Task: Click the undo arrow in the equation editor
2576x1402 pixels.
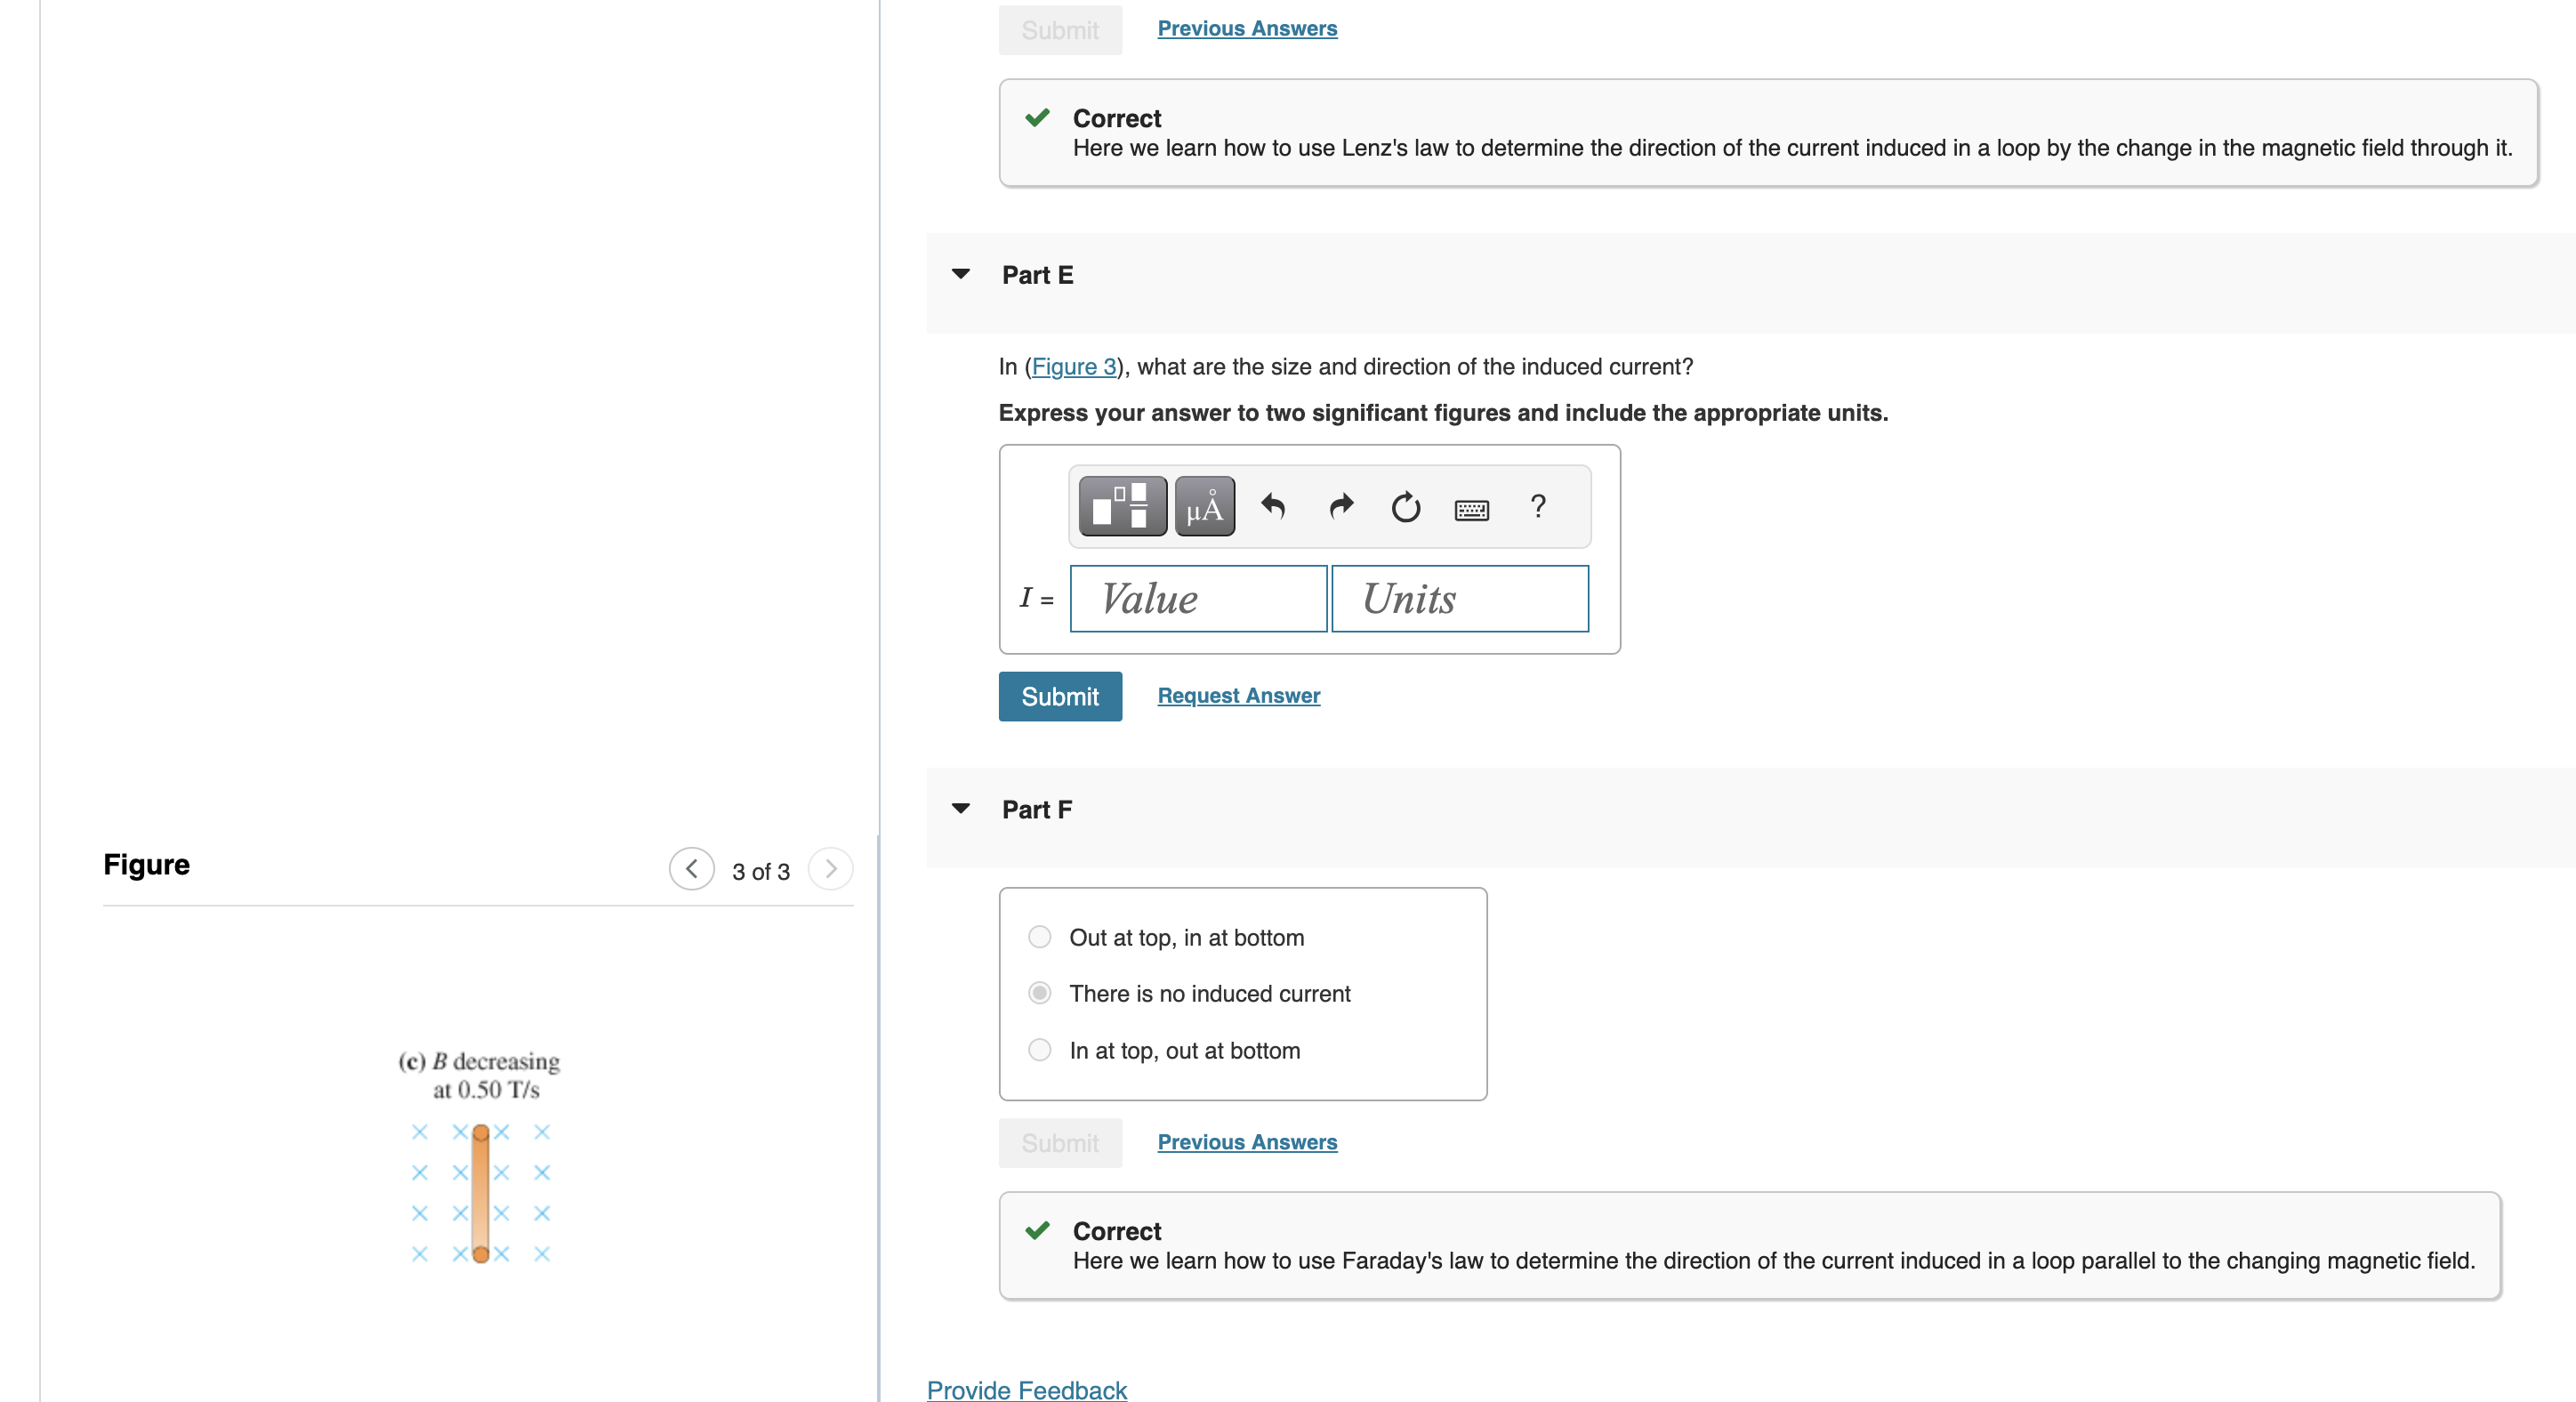Action: point(1273,506)
